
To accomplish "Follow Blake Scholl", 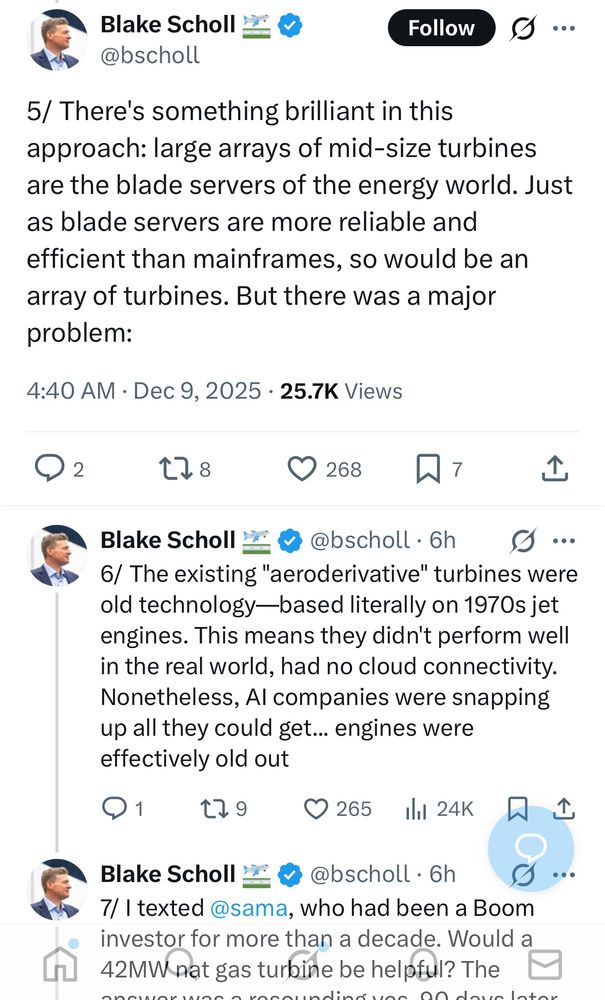I will [x=441, y=28].
